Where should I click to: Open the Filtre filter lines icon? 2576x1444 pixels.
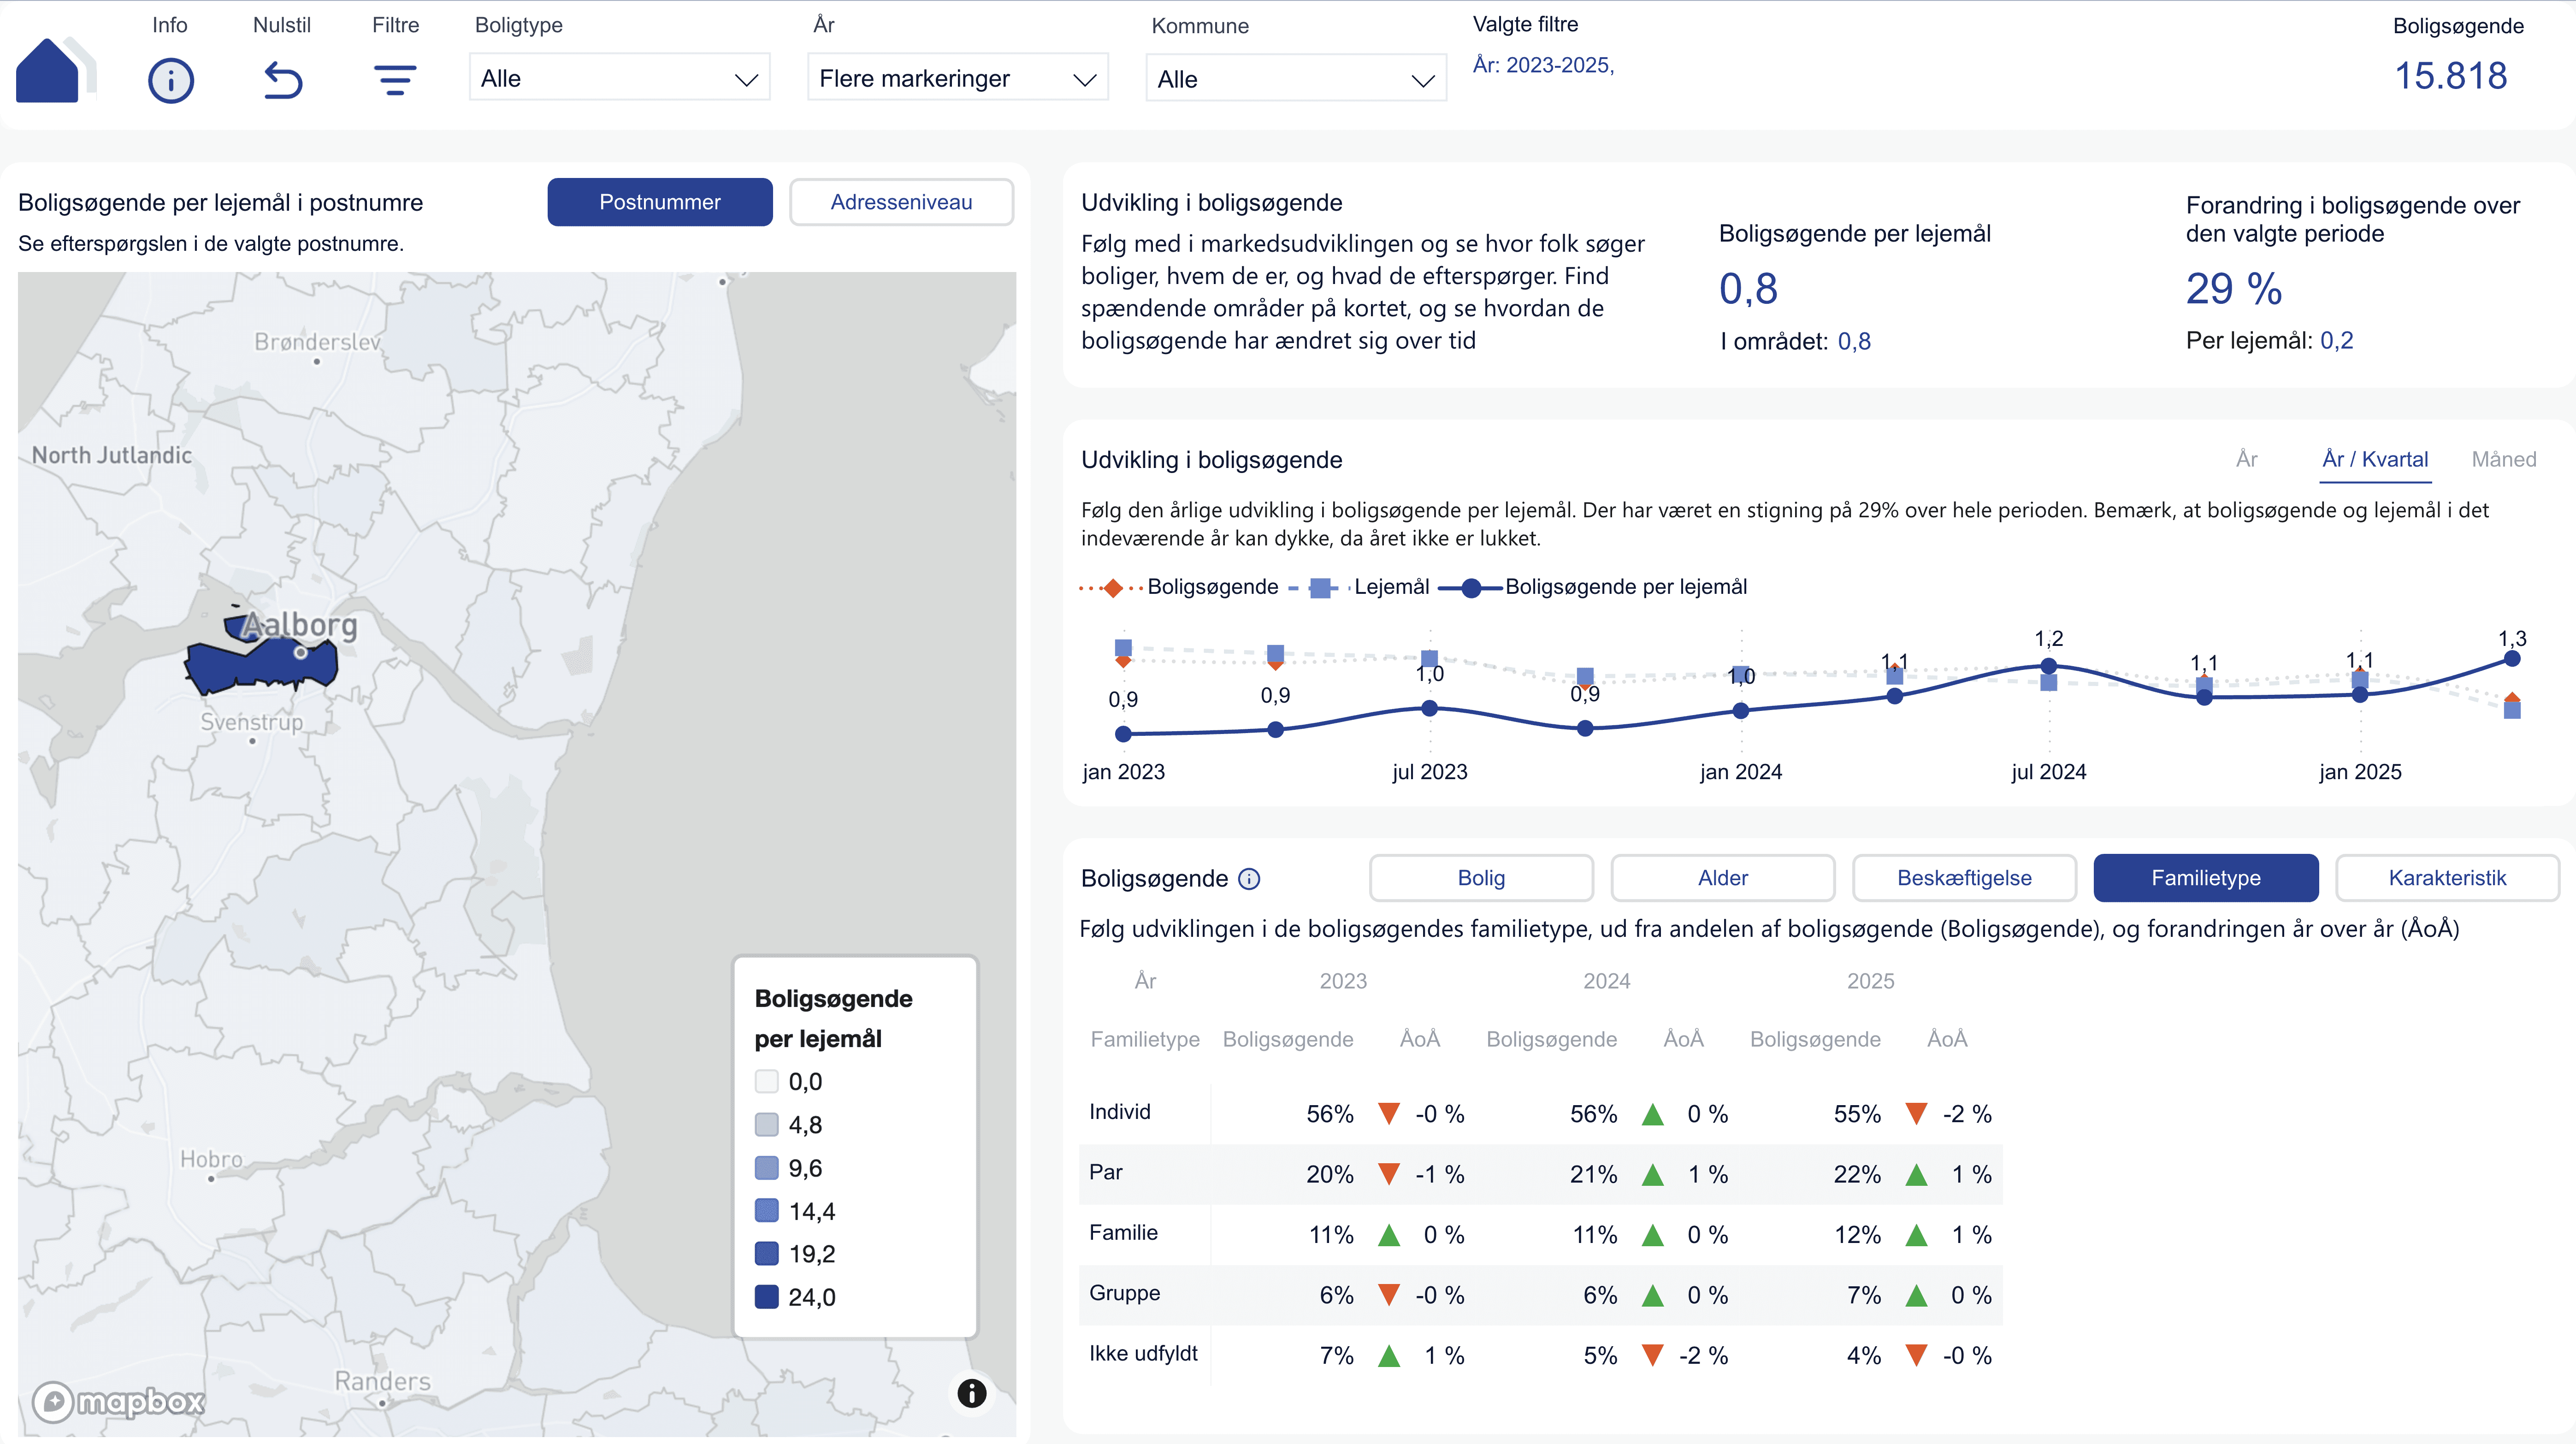[x=395, y=80]
